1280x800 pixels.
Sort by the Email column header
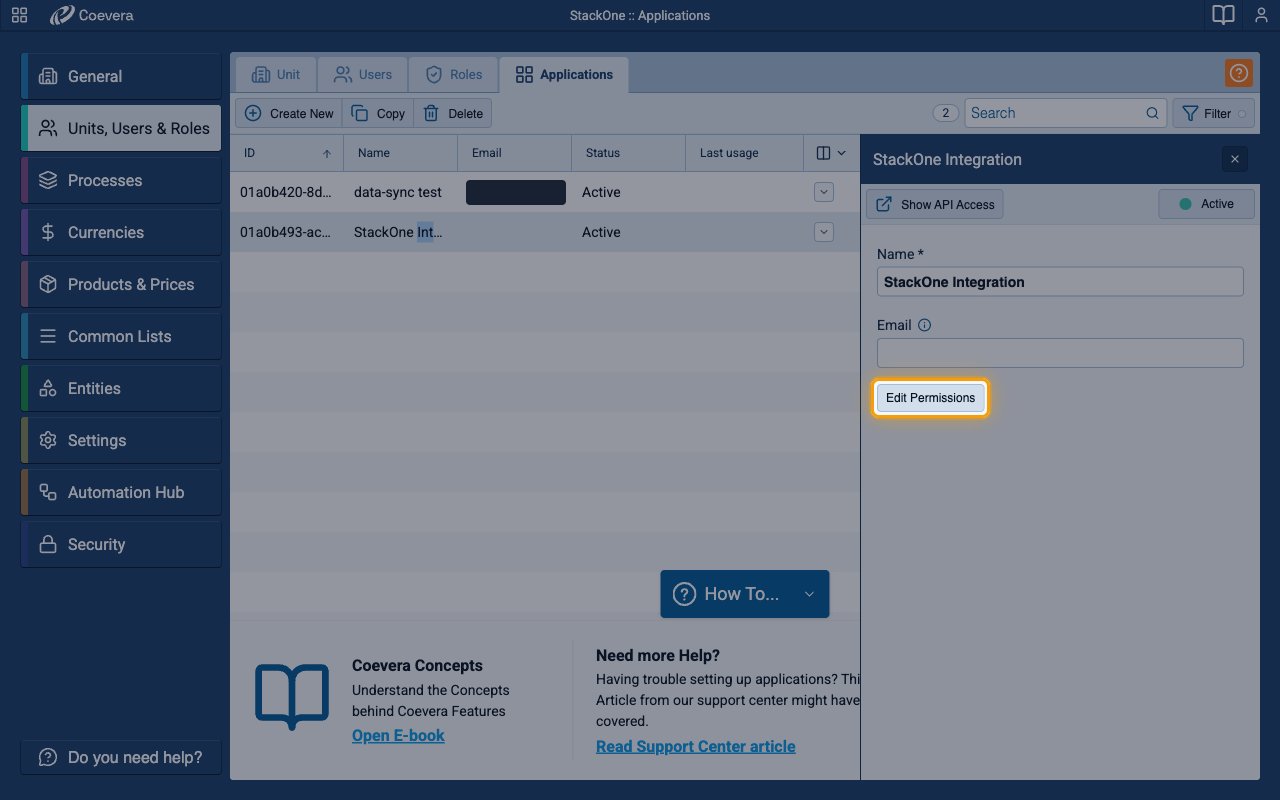point(514,153)
